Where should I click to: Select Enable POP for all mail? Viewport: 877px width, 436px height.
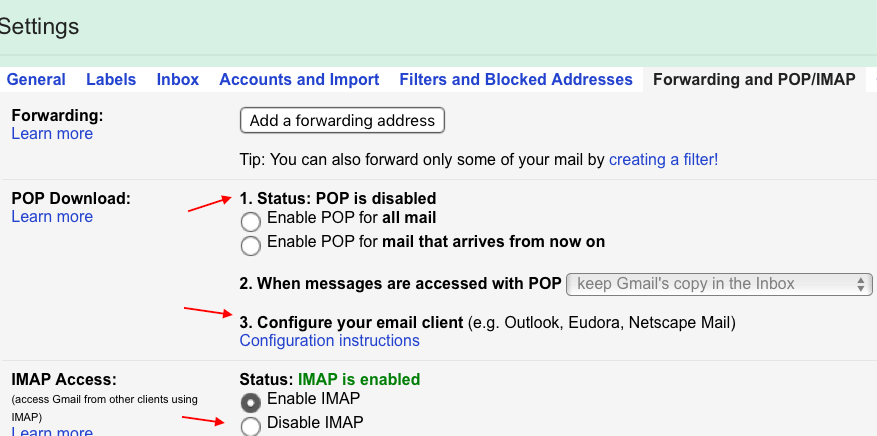click(251, 220)
